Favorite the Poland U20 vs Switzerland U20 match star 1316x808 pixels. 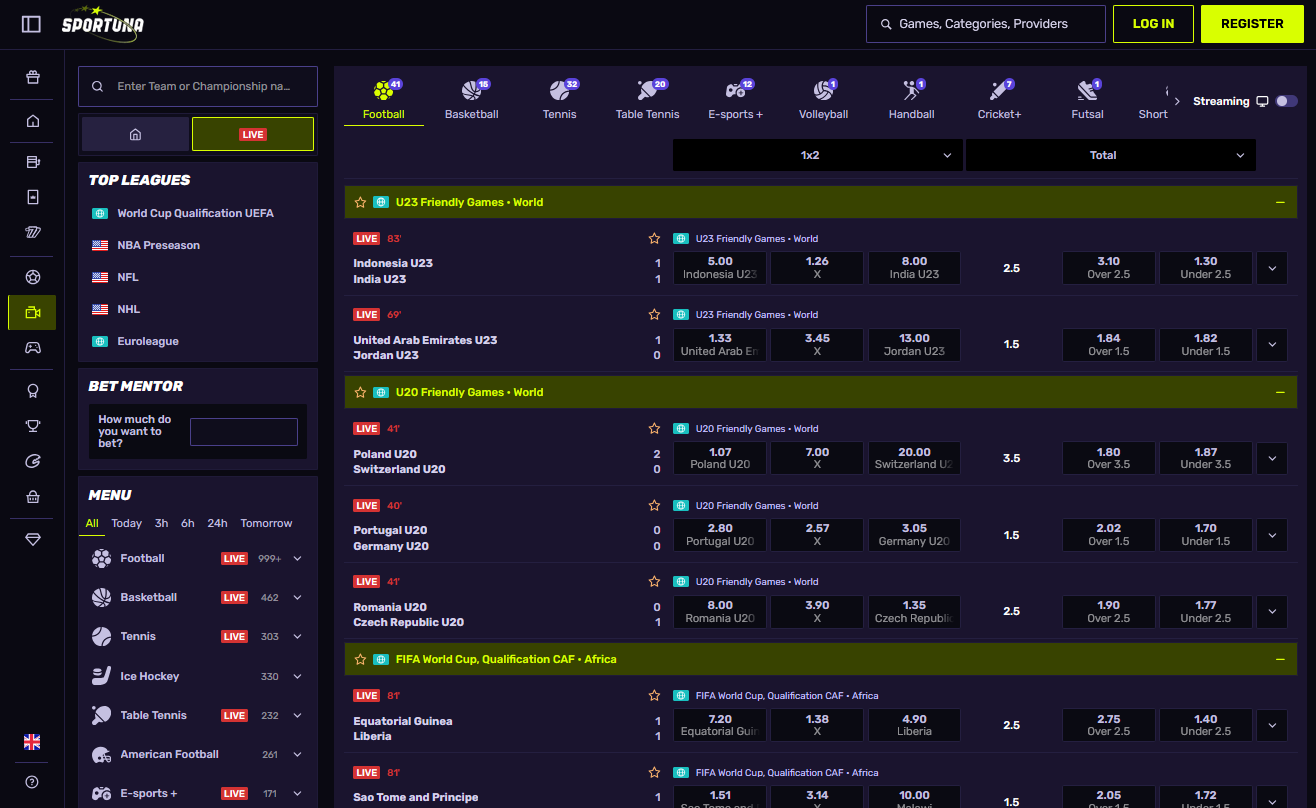coord(654,429)
